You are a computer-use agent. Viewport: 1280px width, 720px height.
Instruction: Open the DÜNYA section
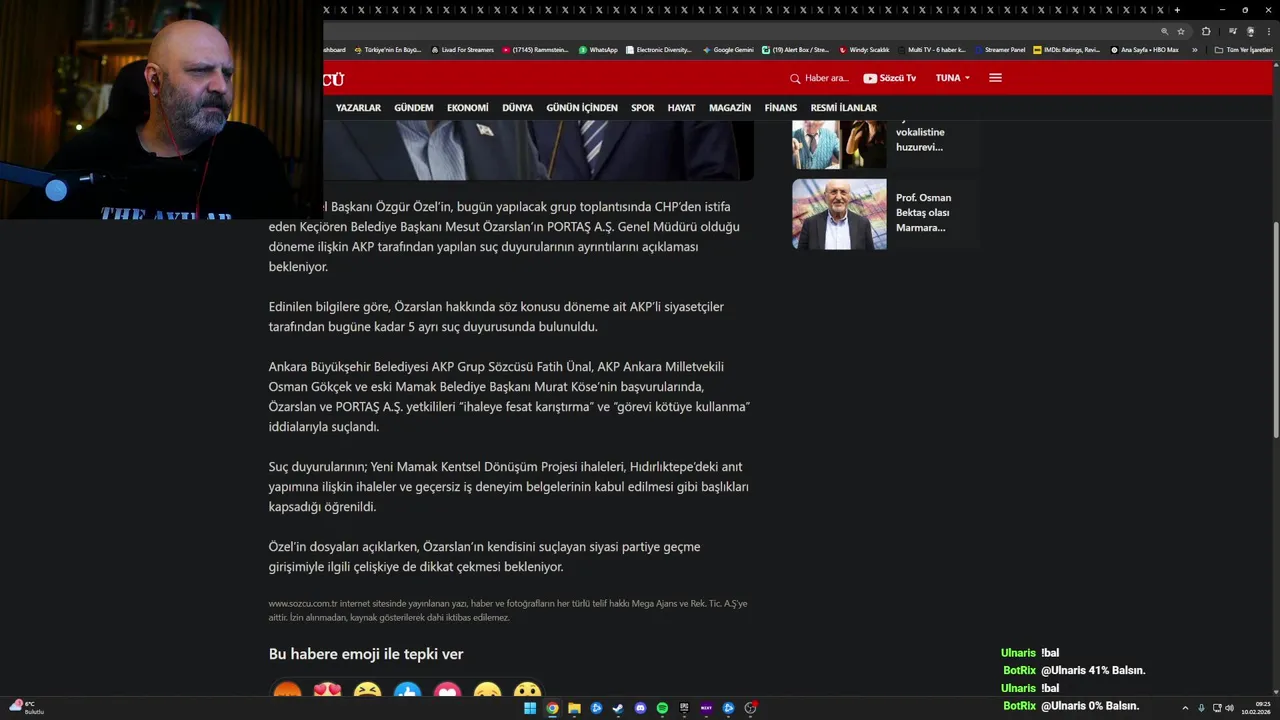click(517, 108)
